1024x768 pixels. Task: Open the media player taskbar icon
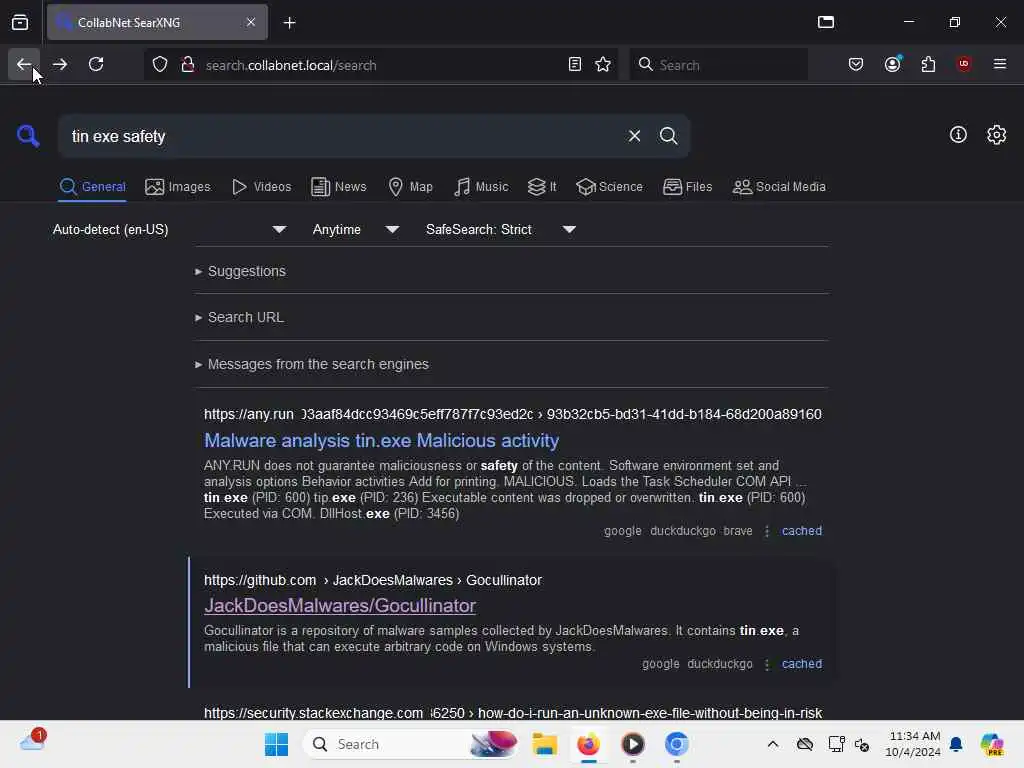pos(632,744)
